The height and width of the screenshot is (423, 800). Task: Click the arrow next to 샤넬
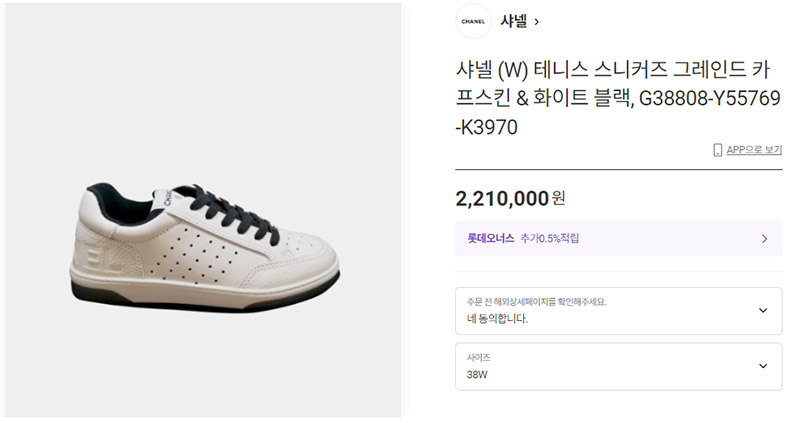(536, 22)
